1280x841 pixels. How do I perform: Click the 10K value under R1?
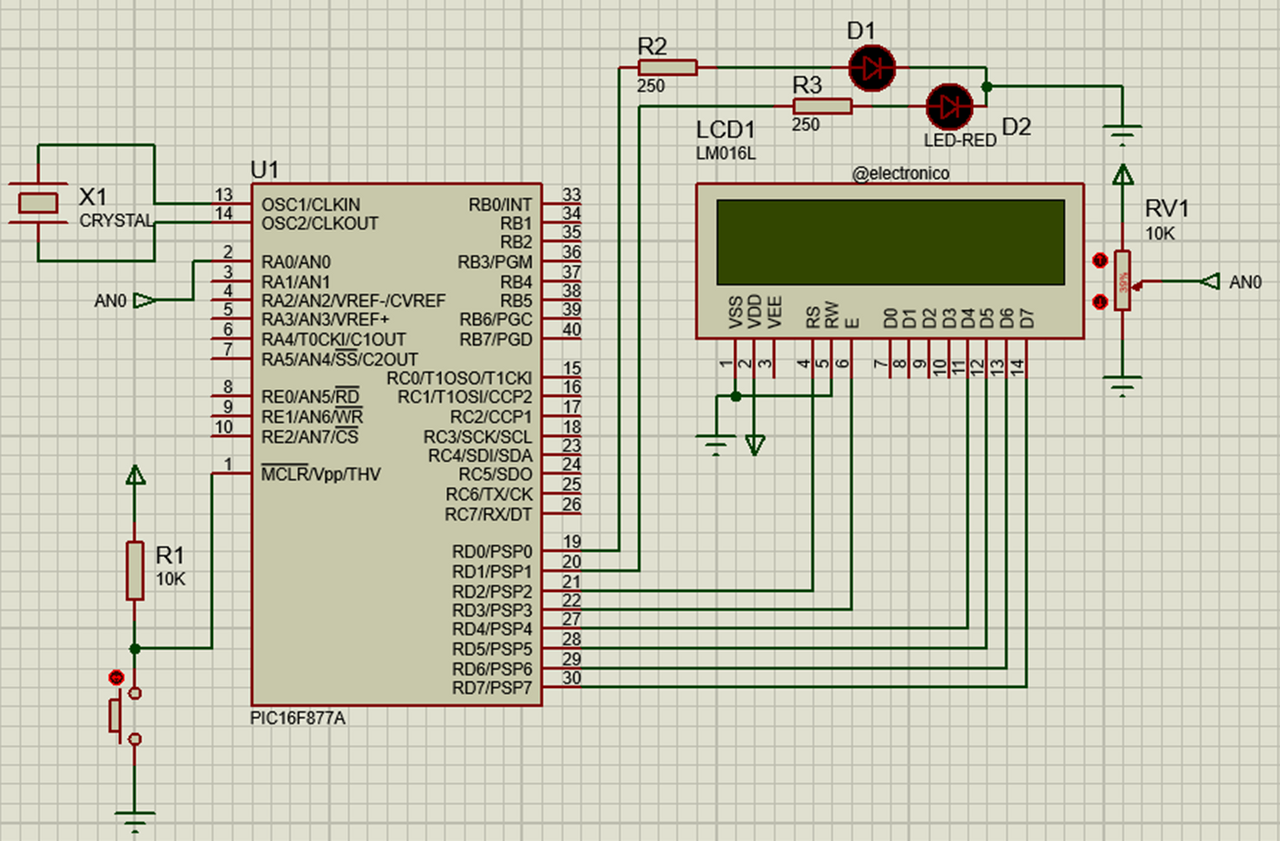pos(170,579)
